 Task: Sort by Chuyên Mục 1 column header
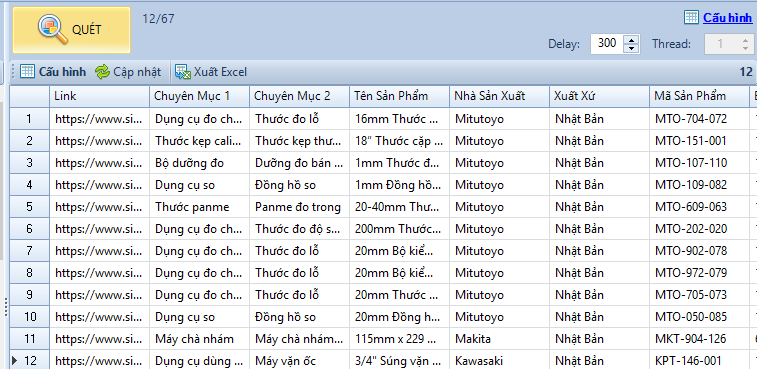click(x=199, y=96)
